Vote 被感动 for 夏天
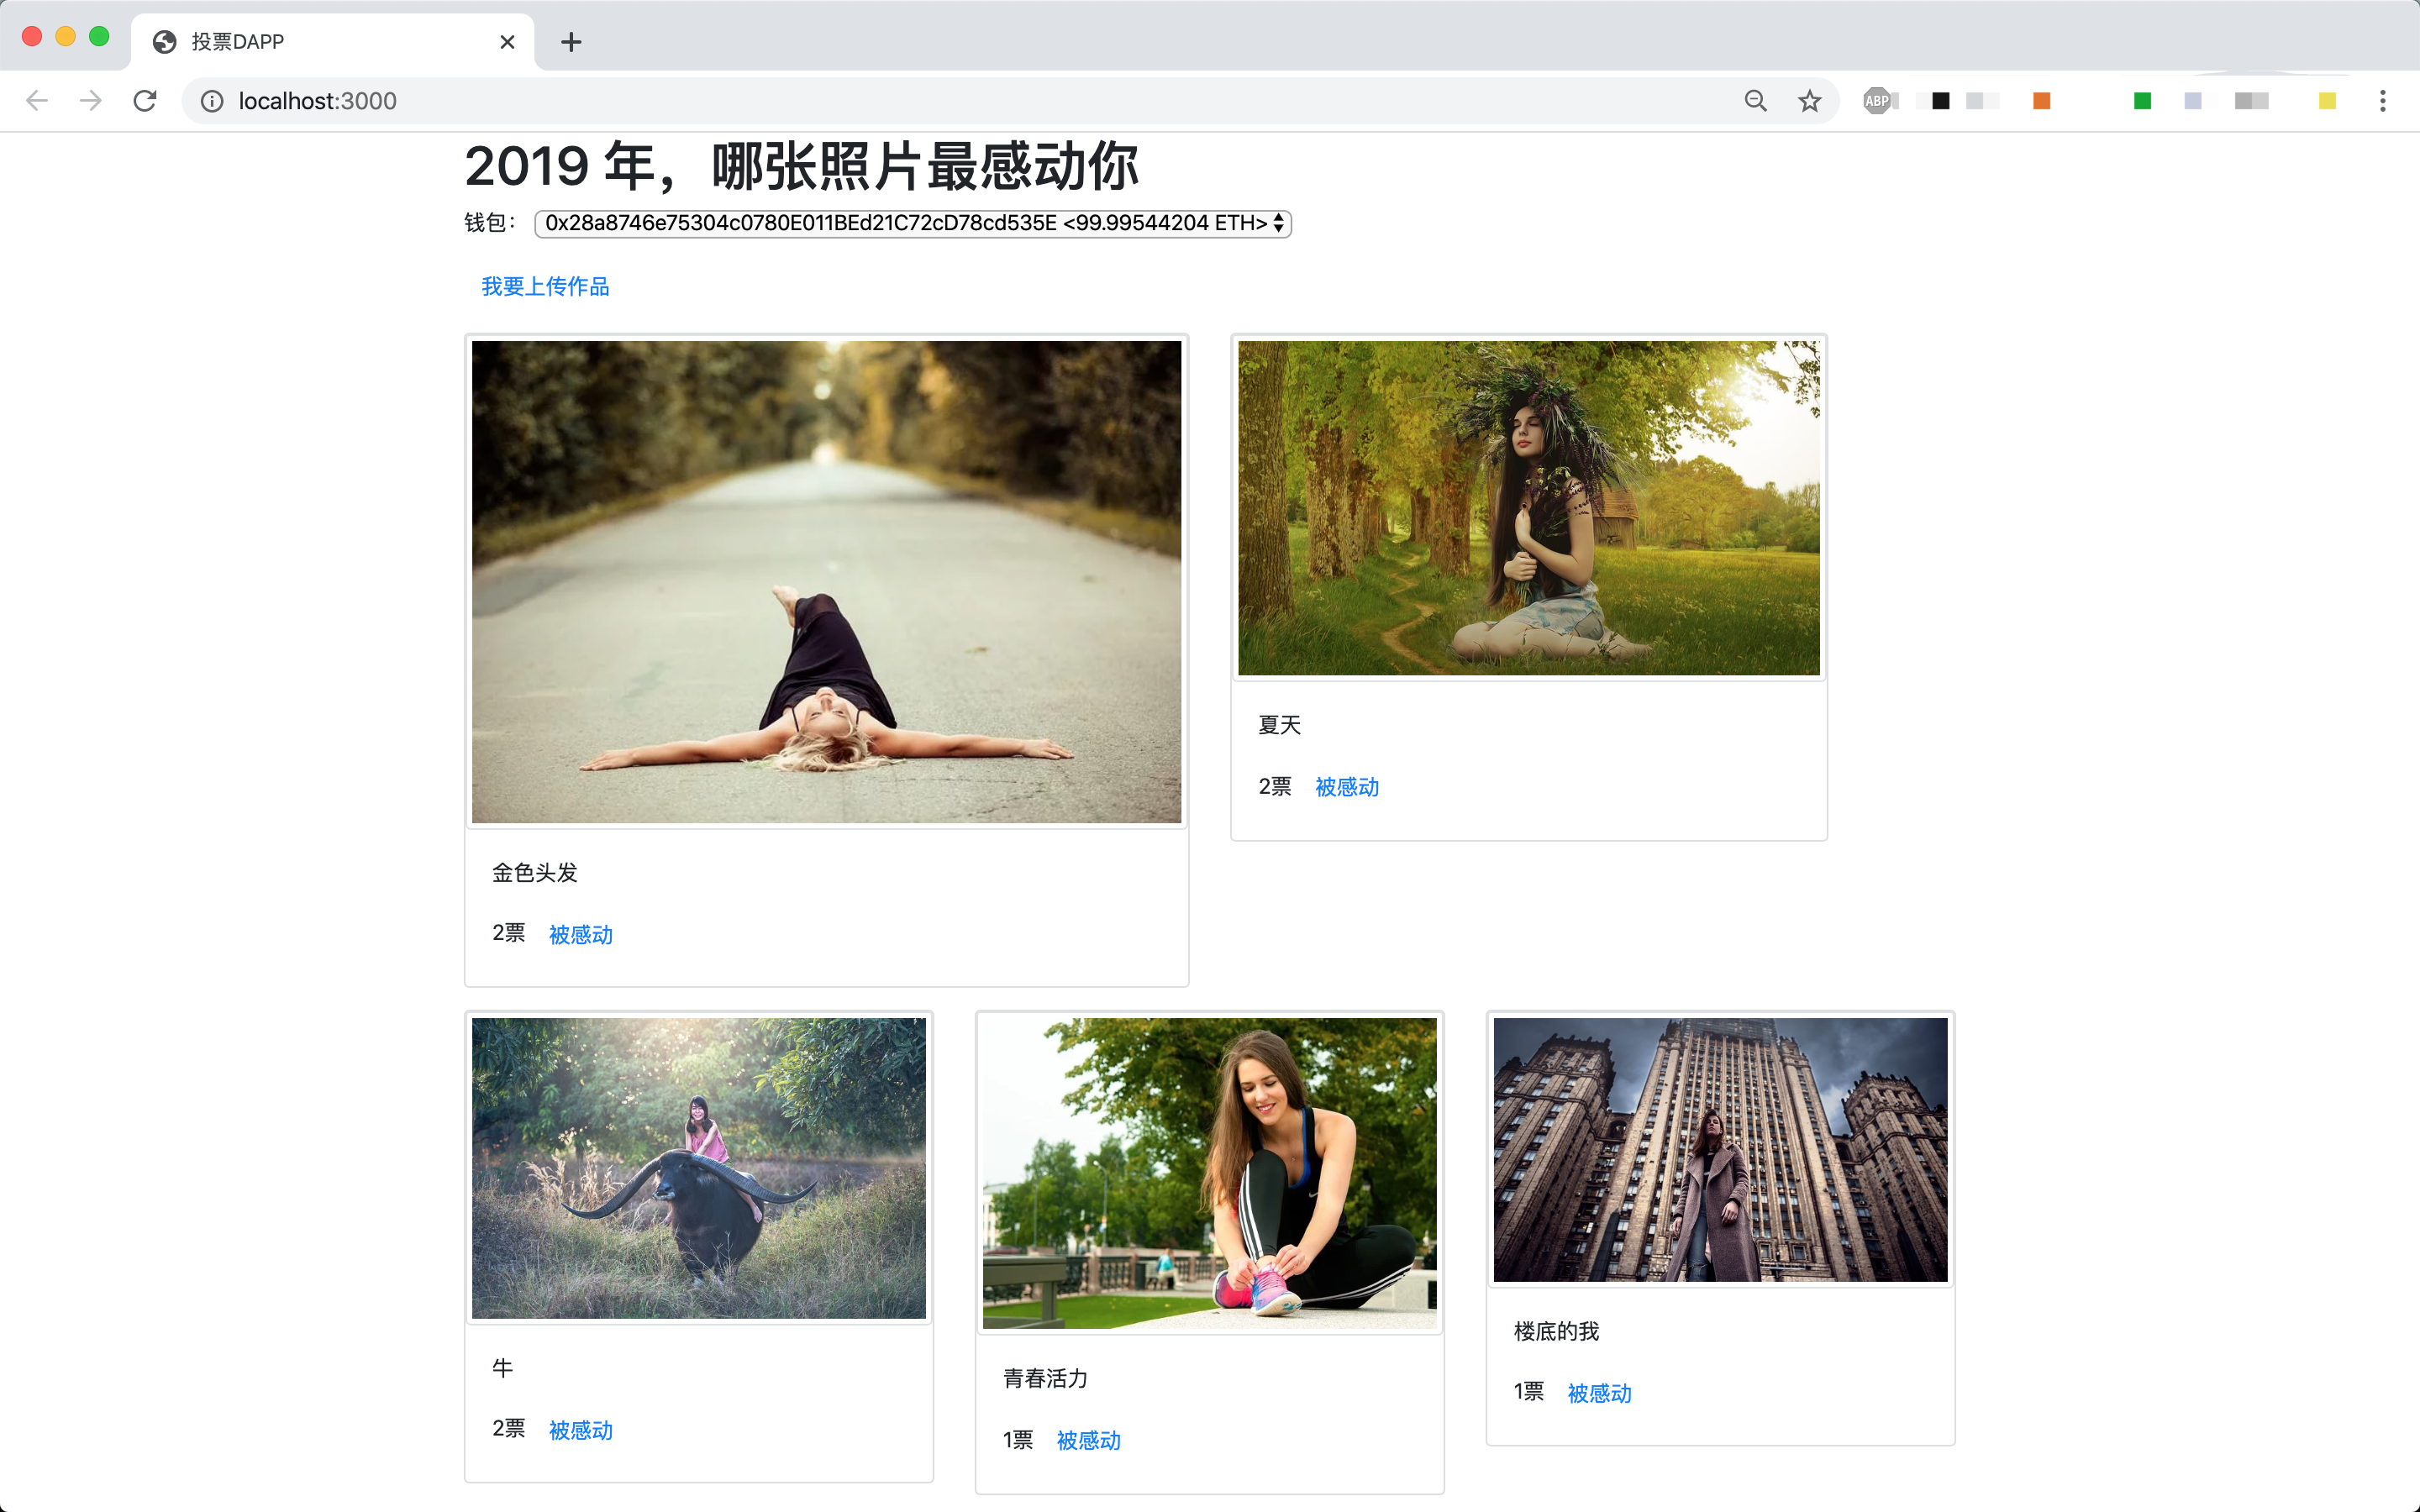 [x=1346, y=787]
